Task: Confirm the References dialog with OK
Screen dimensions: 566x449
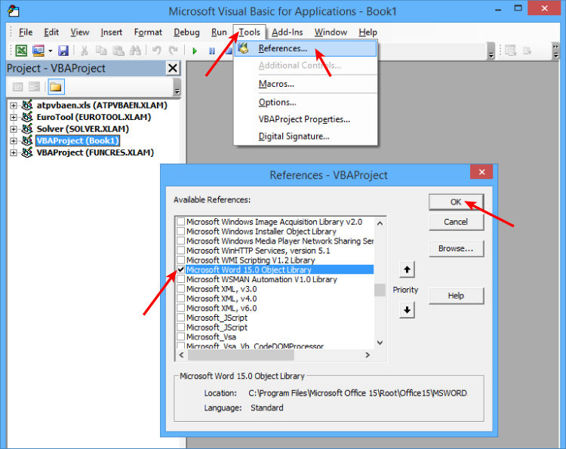Action: 456,202
